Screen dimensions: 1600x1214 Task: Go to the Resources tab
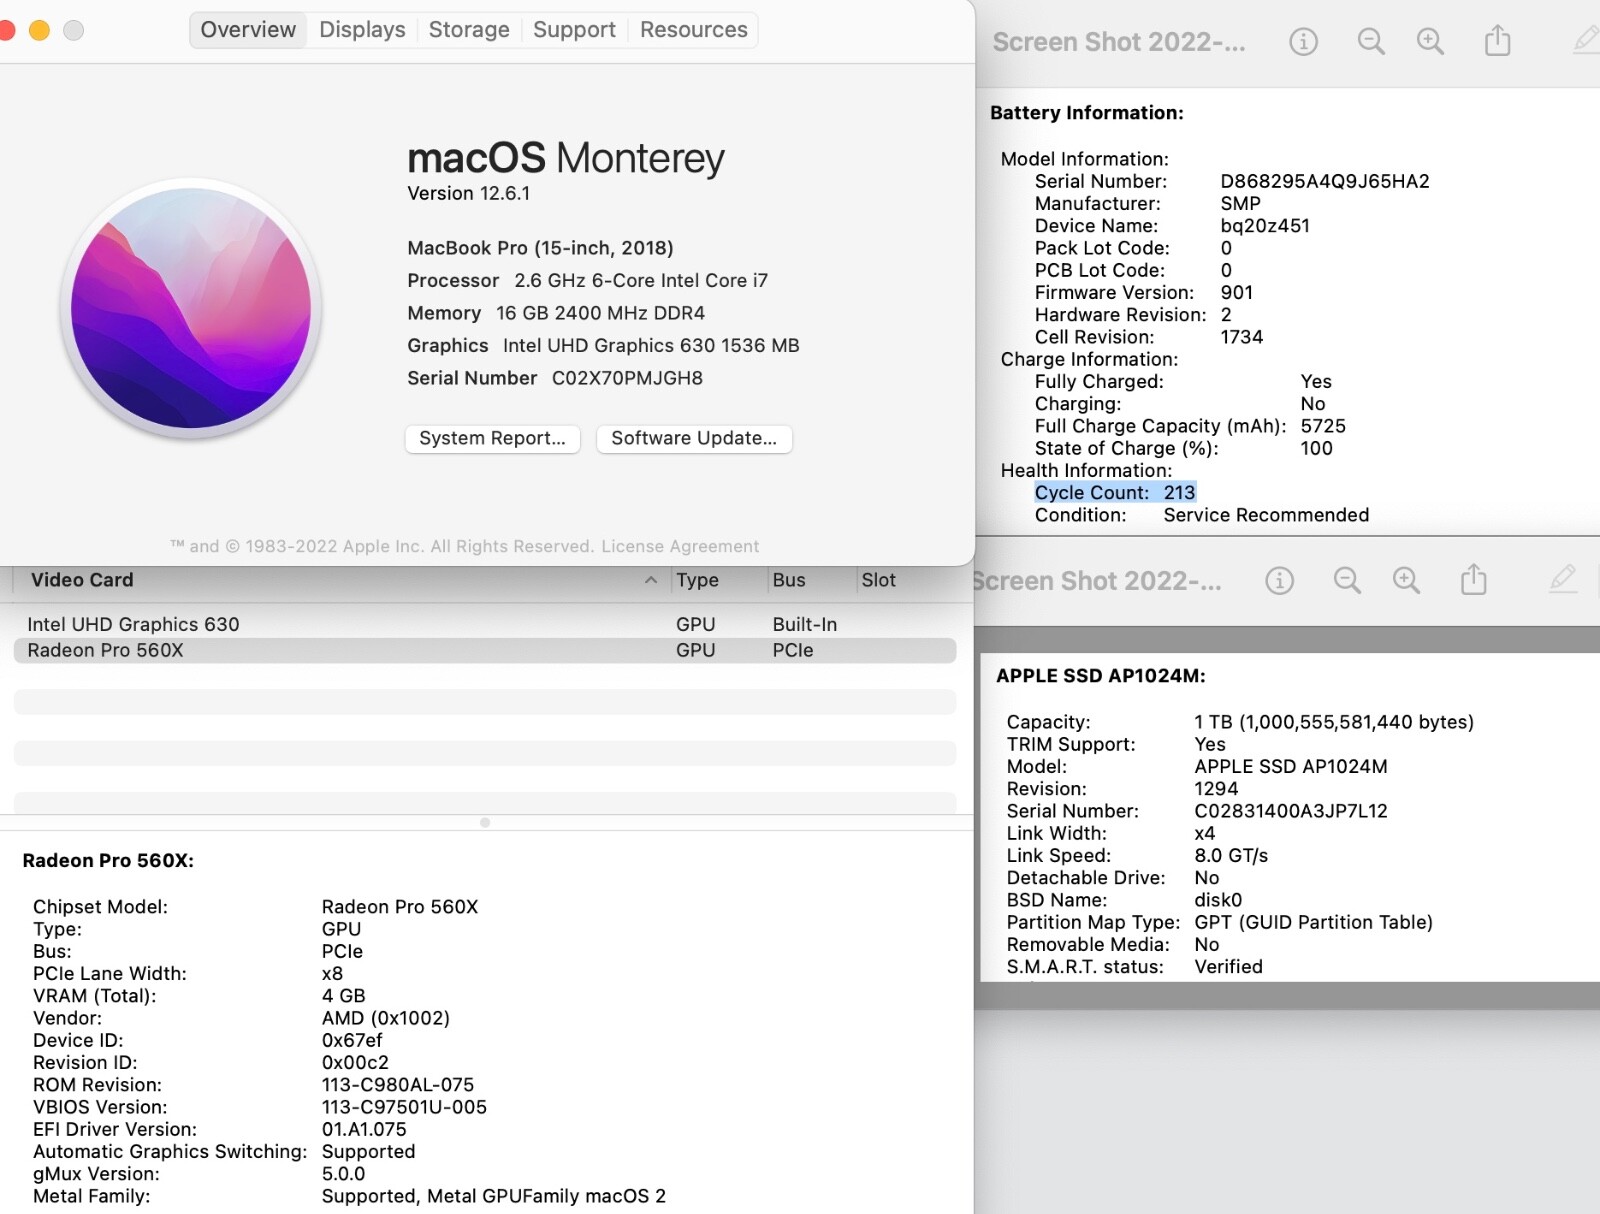click(x=693, y=30)
